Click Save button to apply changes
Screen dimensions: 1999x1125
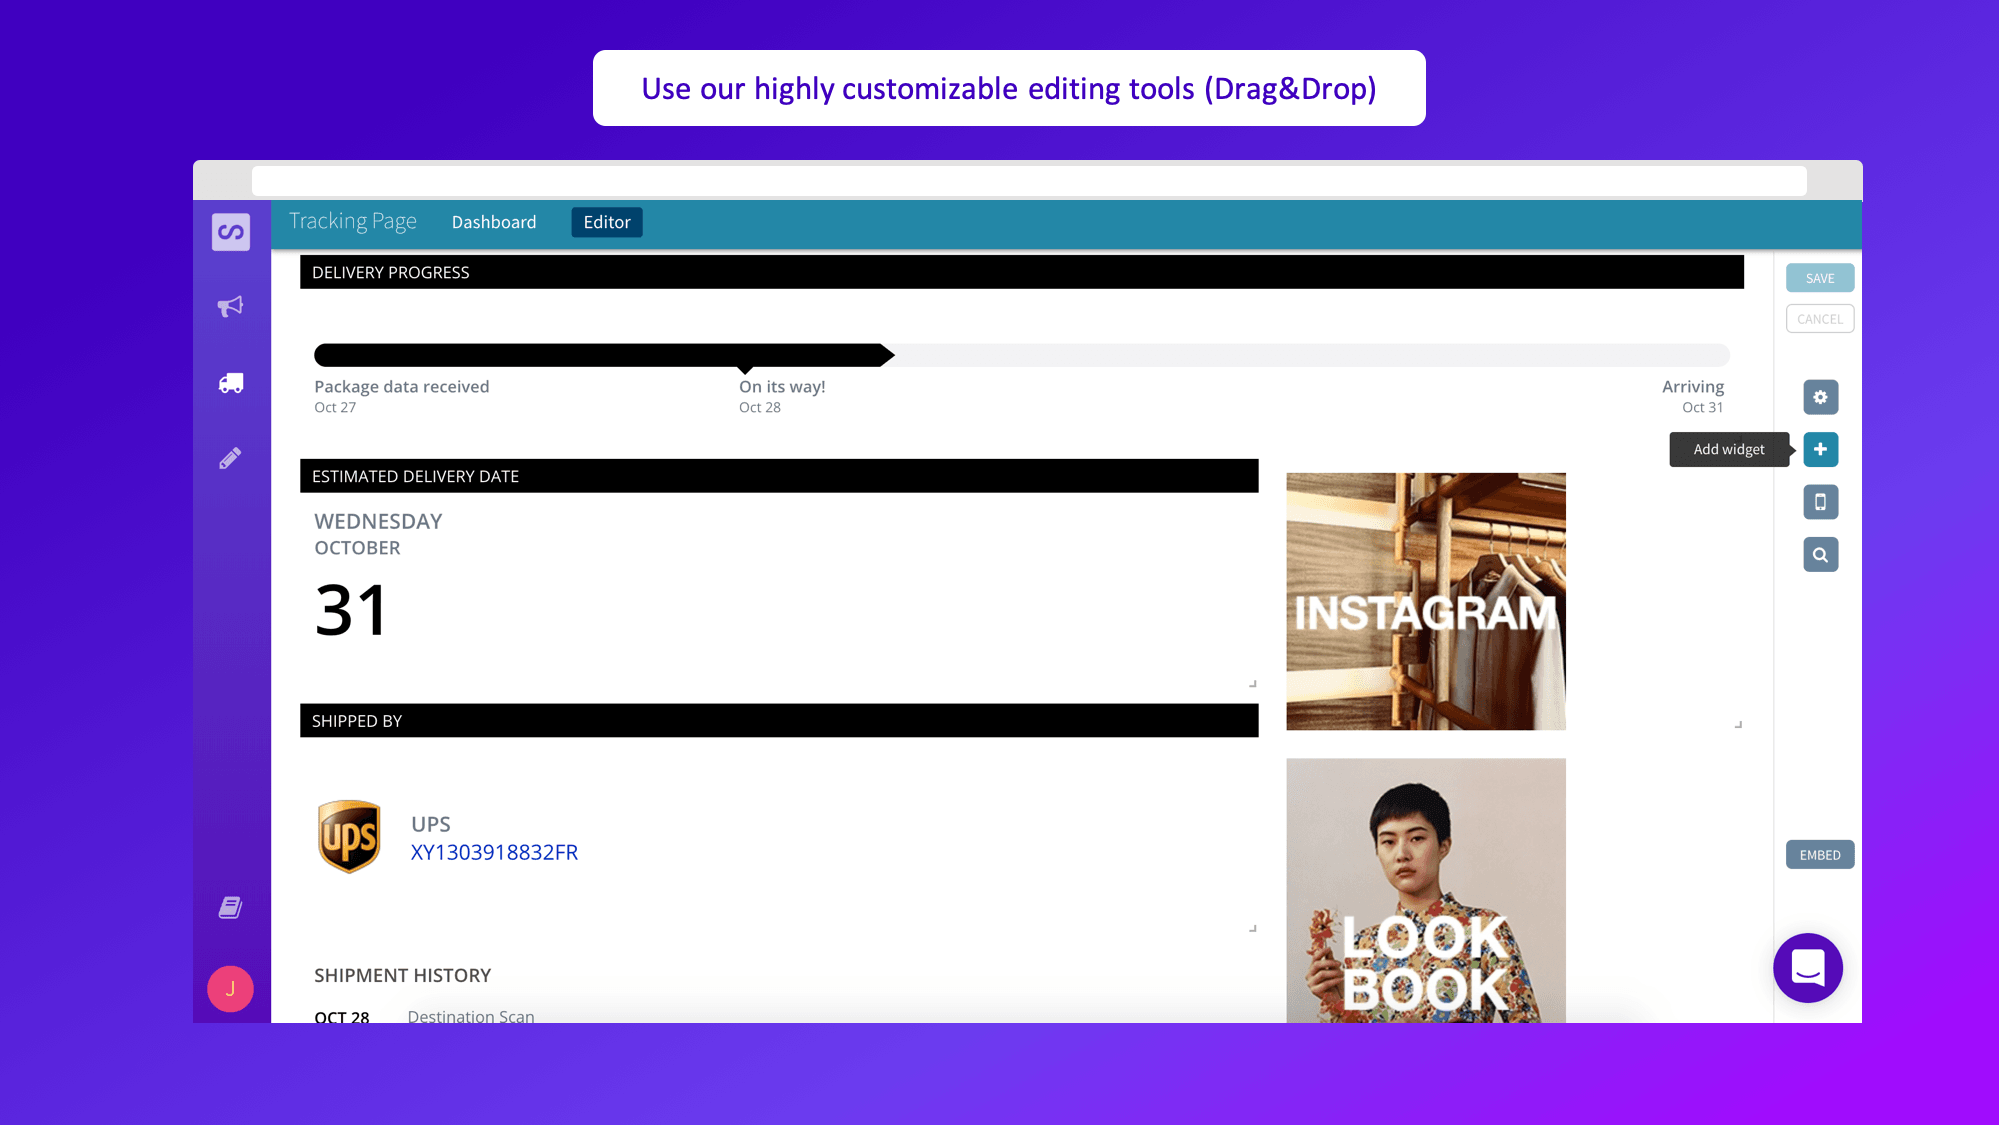tap(1821, 277)
